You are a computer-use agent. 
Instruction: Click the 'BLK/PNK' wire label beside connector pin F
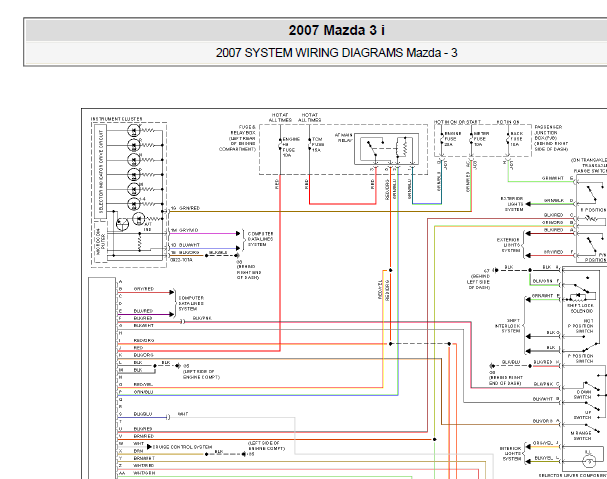pyautogui.click(x=202, y=318)
